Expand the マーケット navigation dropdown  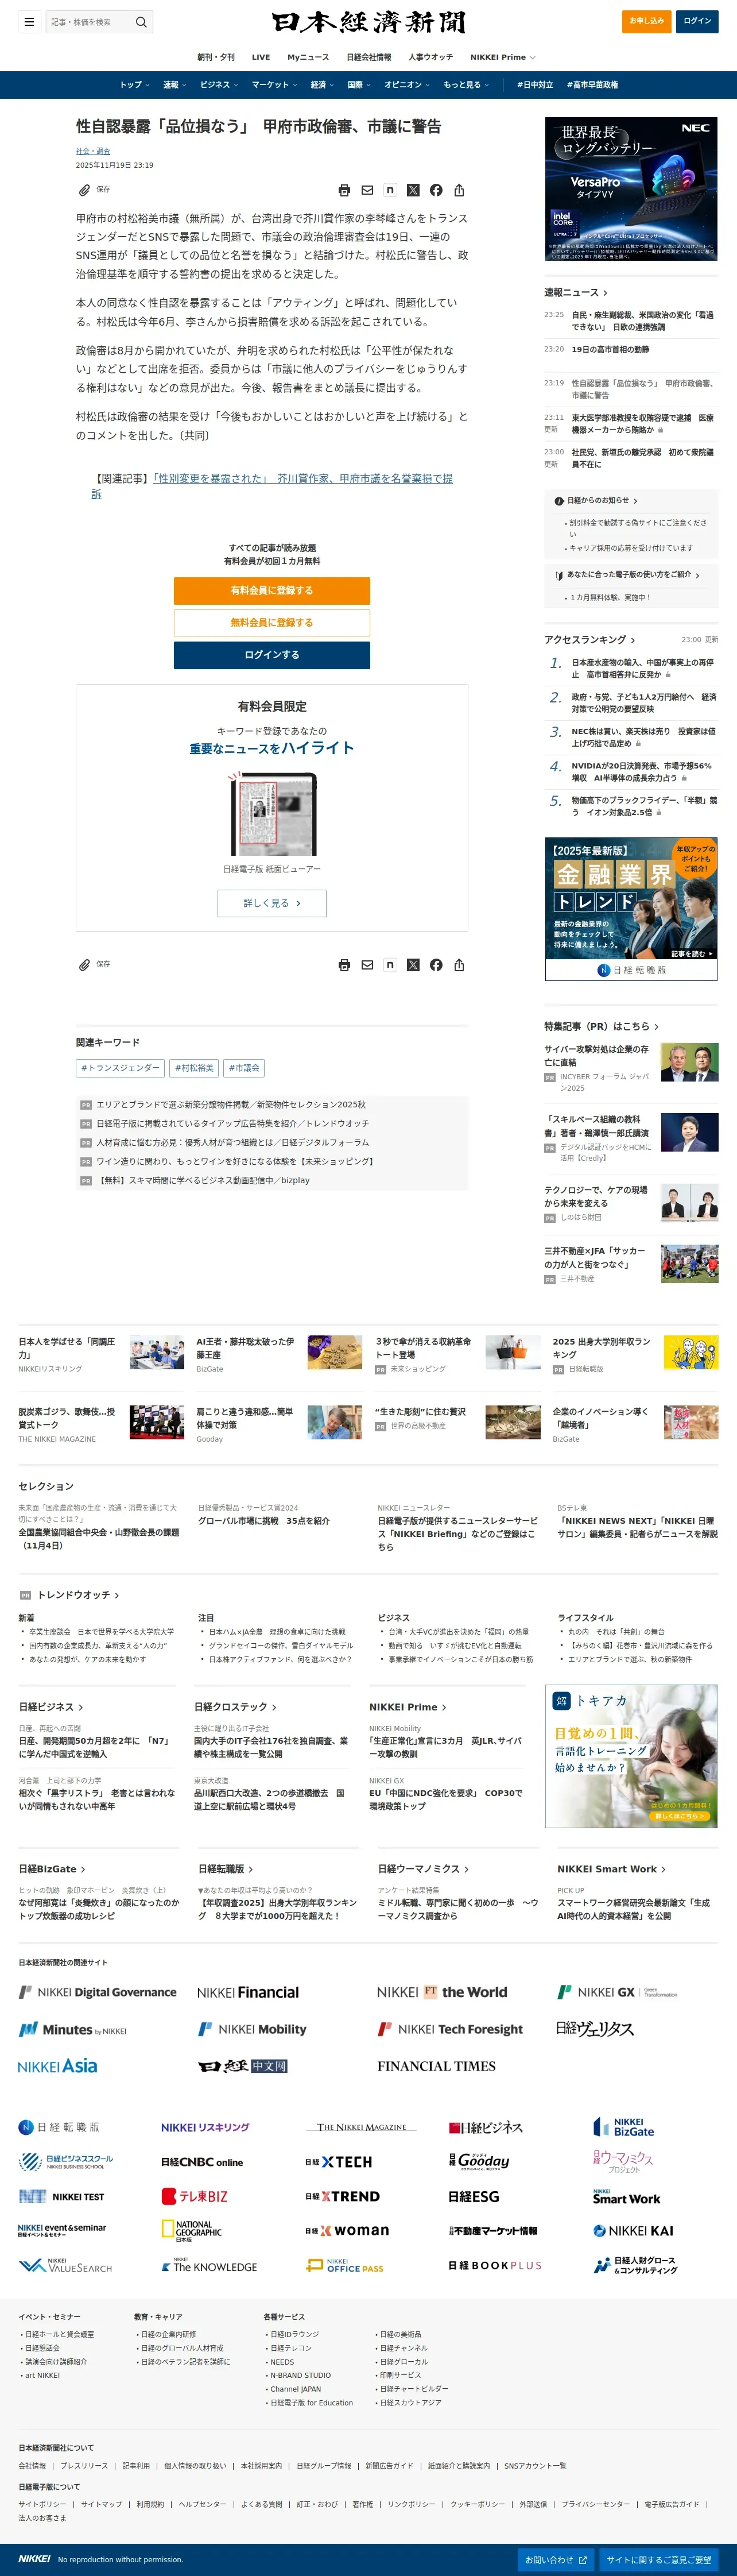click(274, 85)
